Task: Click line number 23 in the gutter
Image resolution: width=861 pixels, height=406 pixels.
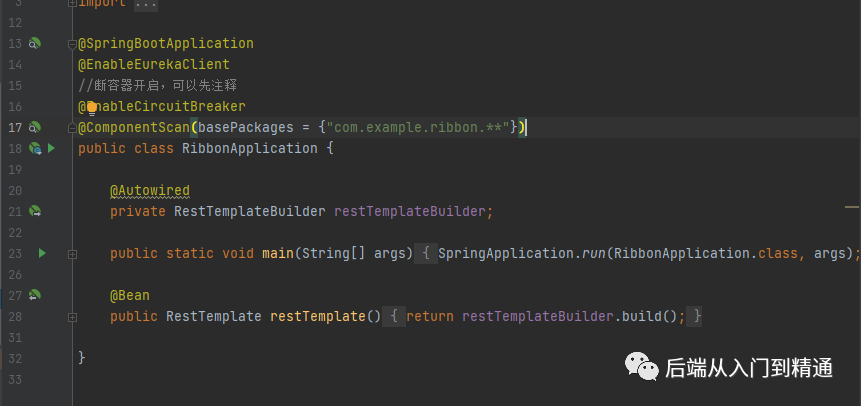Action: (x=15, y=253)
